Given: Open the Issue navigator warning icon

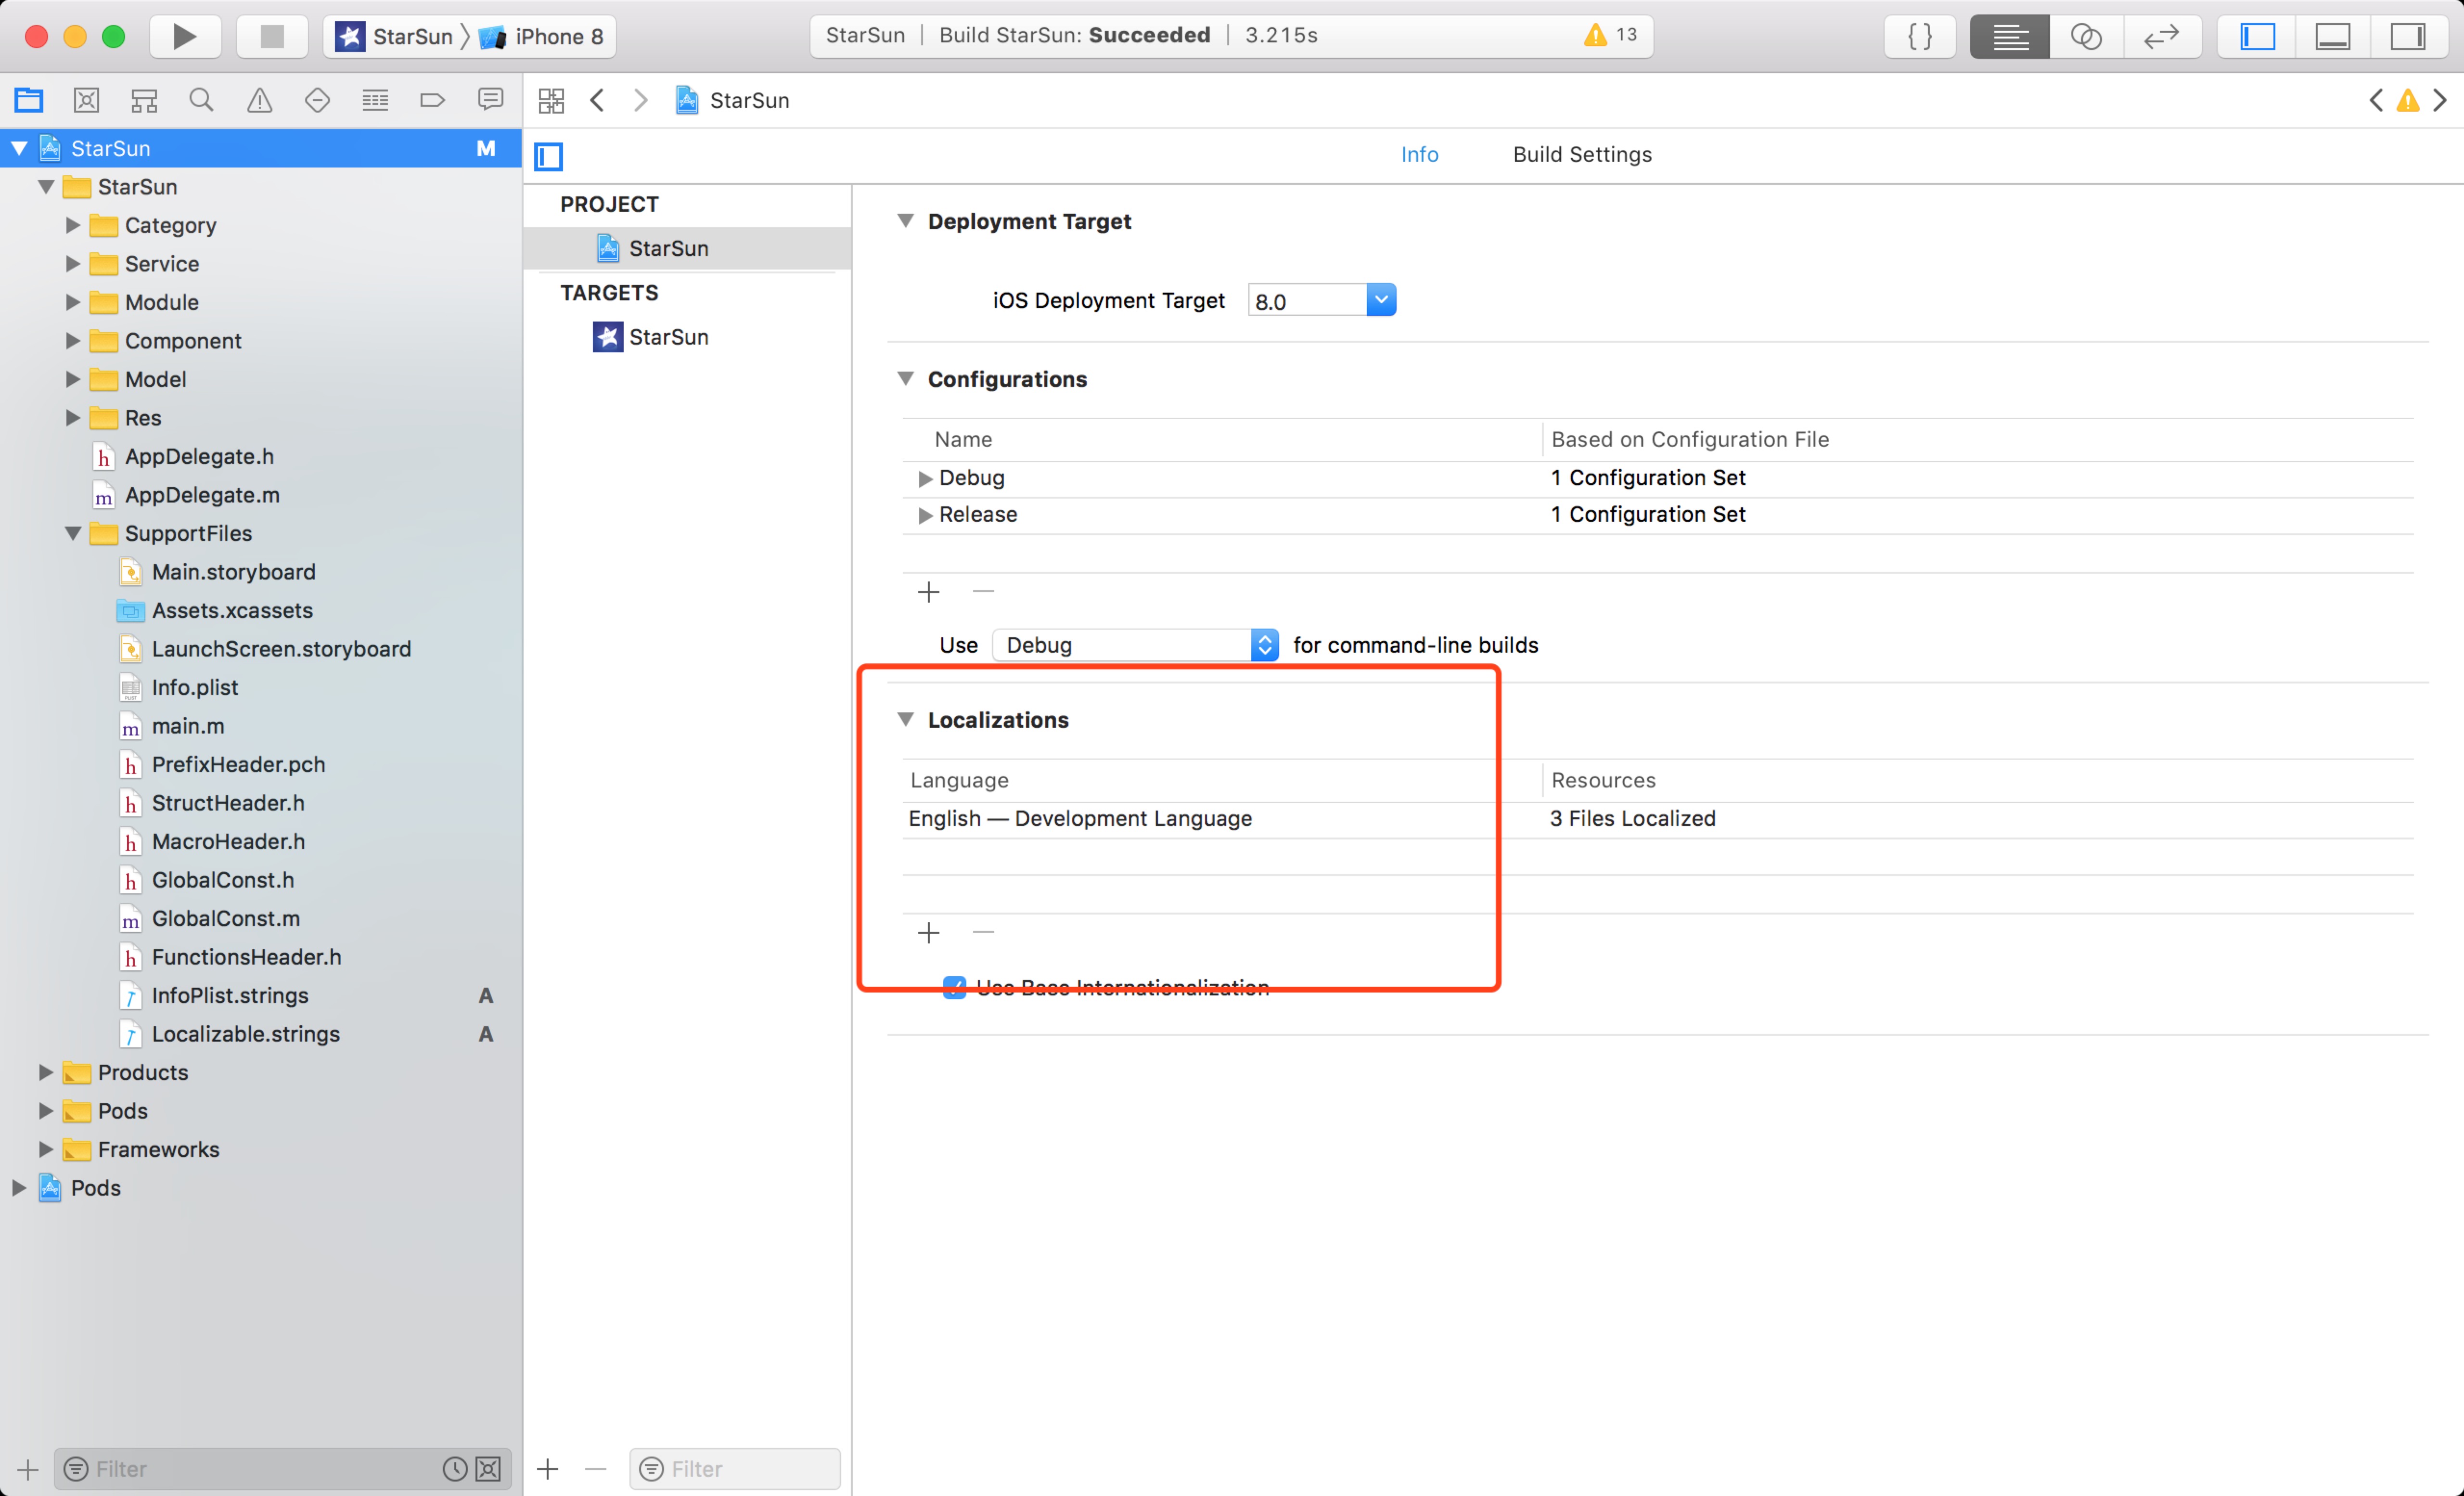Looking at the screenshot, I should pos(259,100).
